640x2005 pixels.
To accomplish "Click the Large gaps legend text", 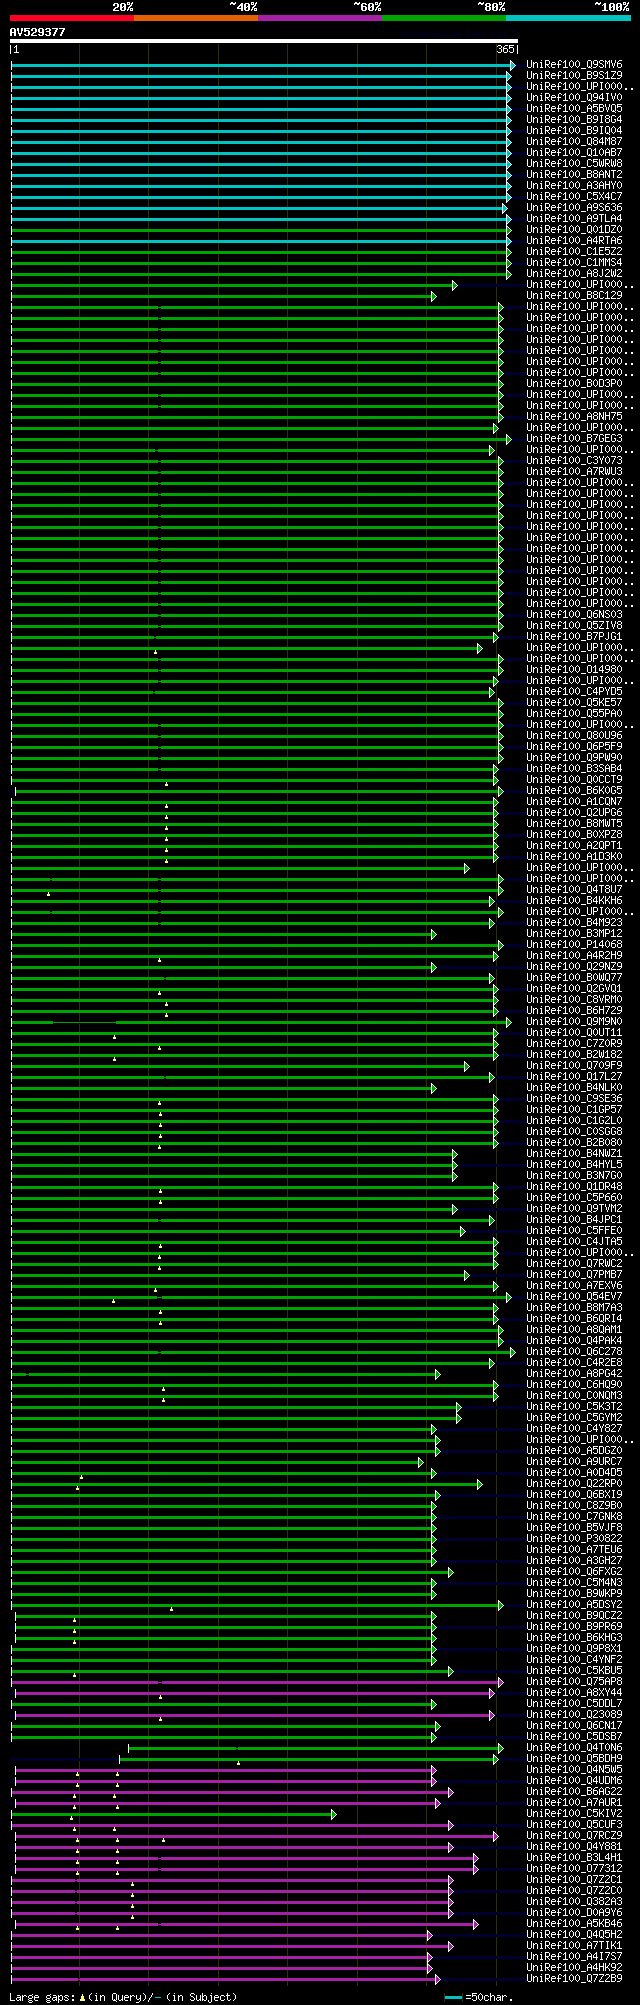I will click(123, 1997).
